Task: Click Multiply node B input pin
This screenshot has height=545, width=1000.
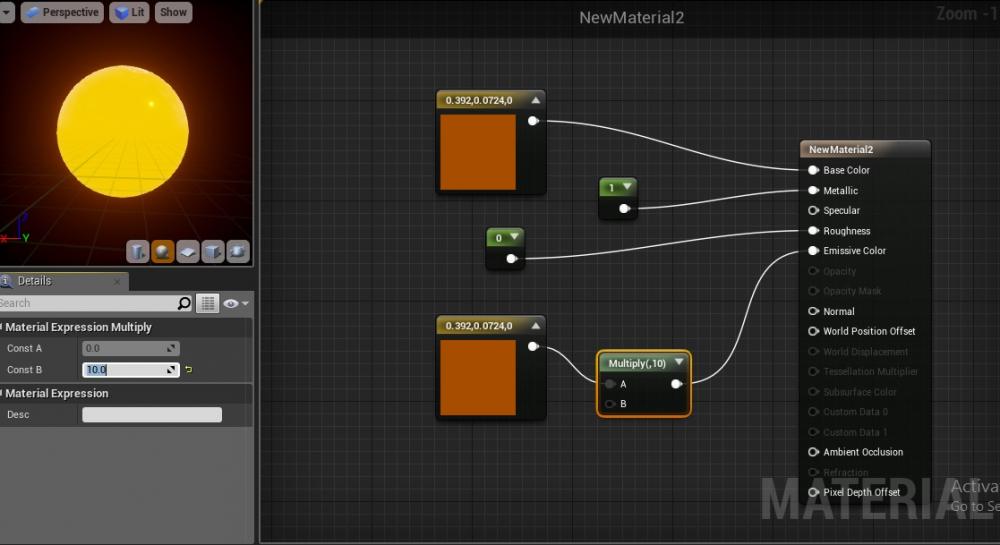Action: tap(610, 404)
